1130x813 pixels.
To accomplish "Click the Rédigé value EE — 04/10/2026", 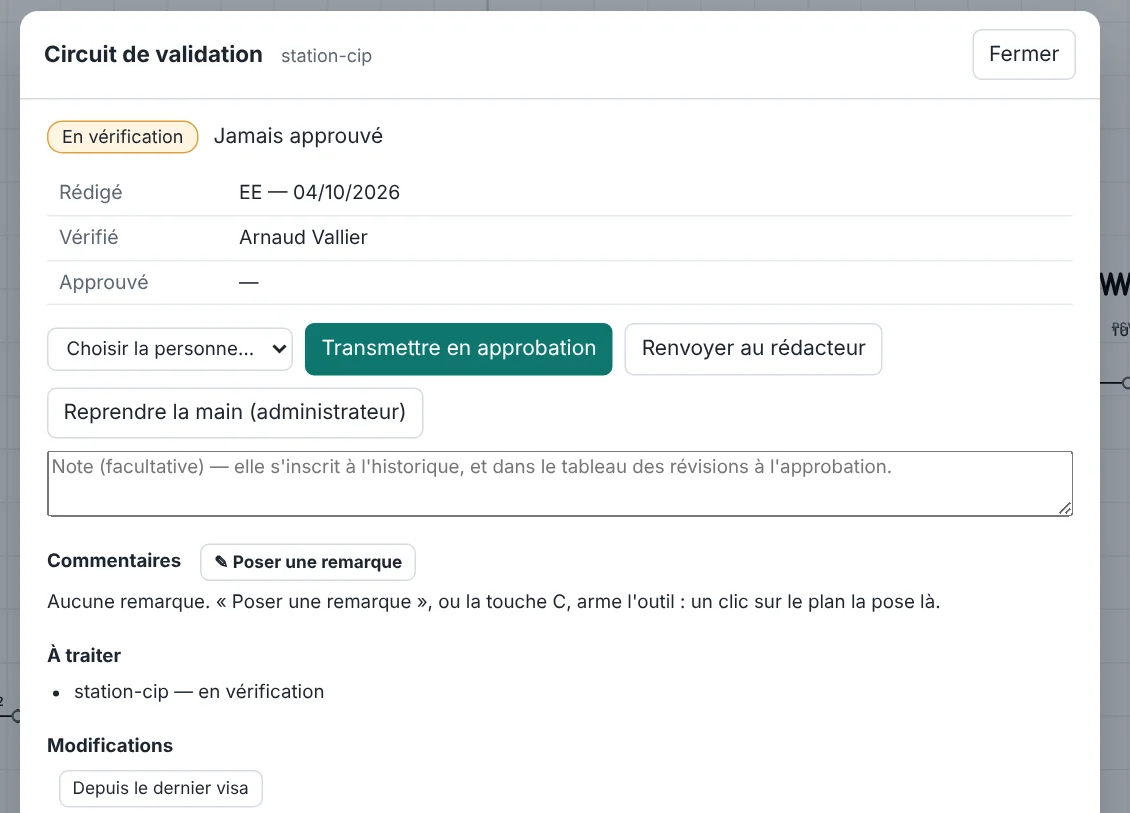I will pyautogui.click(x=319, y=192).
